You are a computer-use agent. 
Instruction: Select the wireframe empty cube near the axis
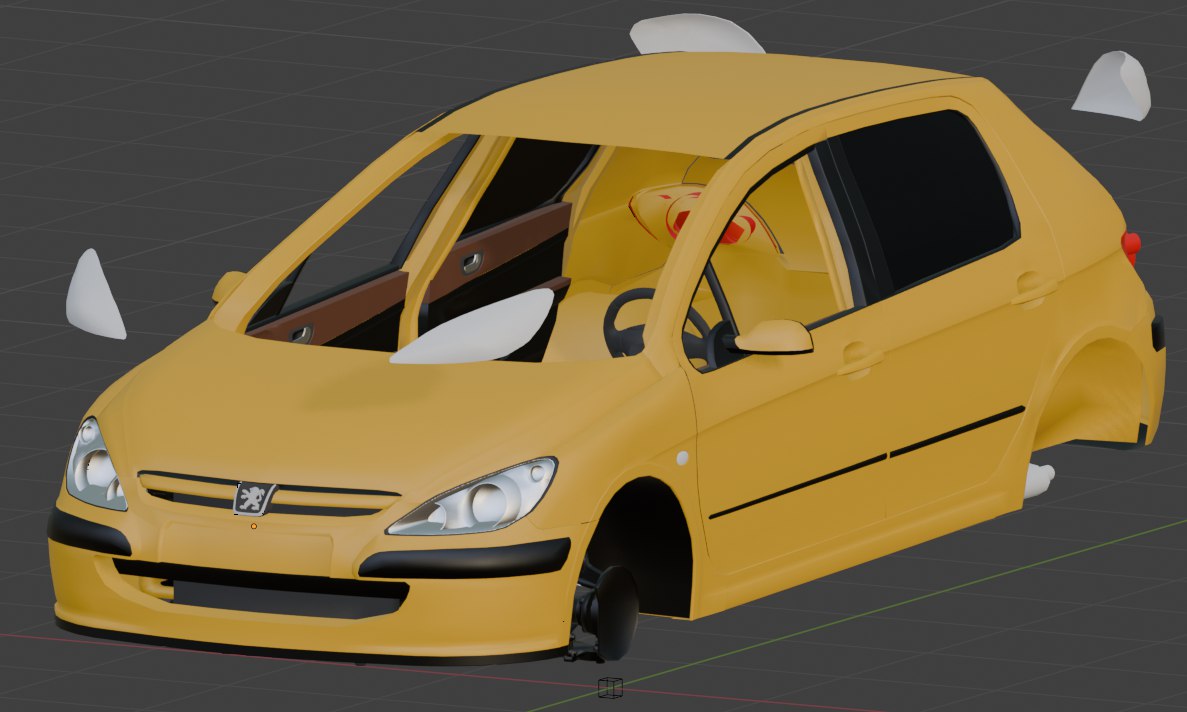pyautogui.click(x=610, y=687)
